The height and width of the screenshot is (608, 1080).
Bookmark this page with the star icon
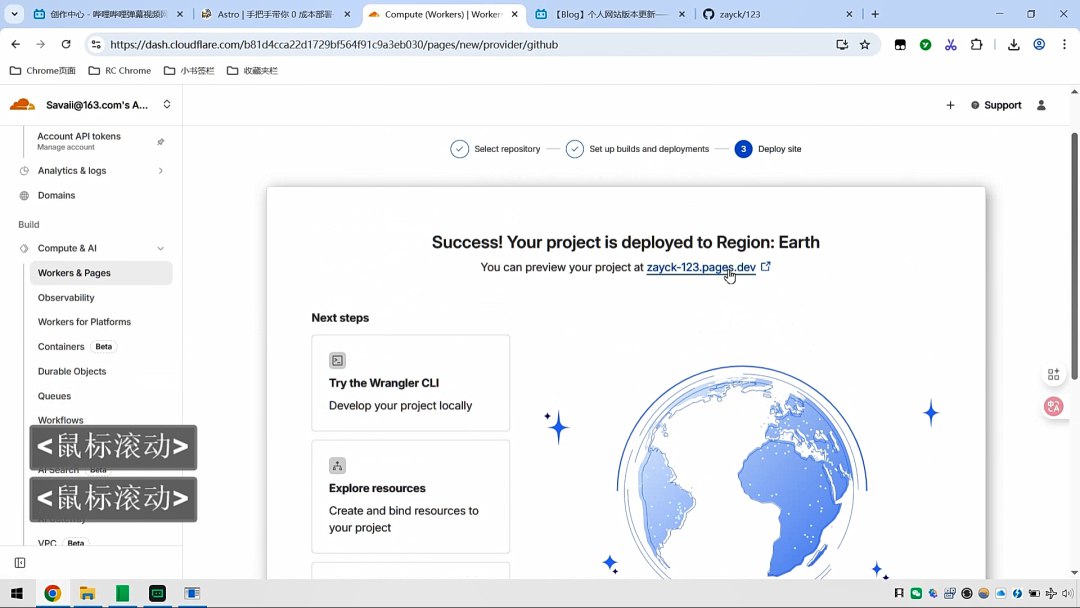point(865,44)
